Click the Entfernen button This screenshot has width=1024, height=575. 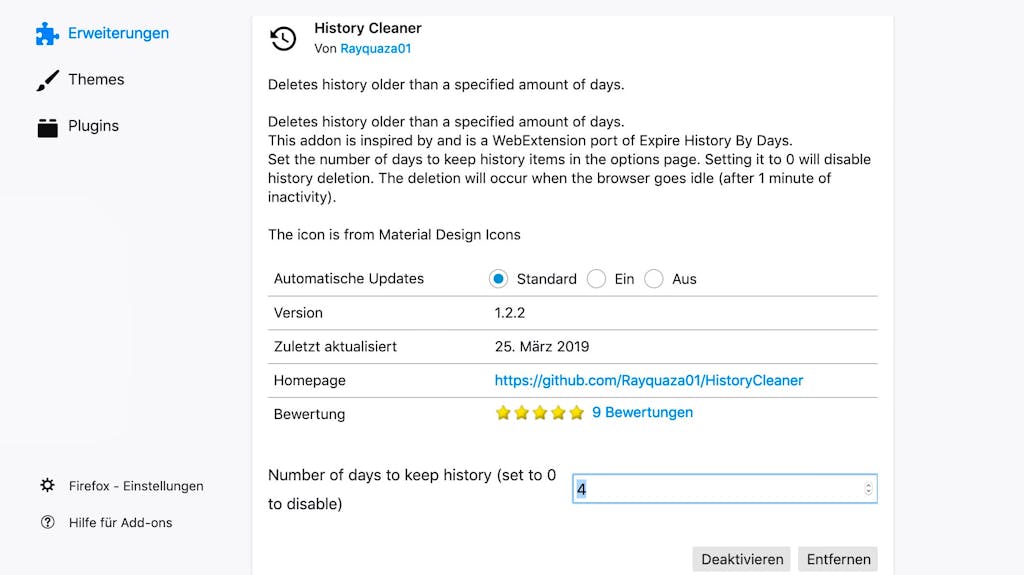(x=839, y=559)
